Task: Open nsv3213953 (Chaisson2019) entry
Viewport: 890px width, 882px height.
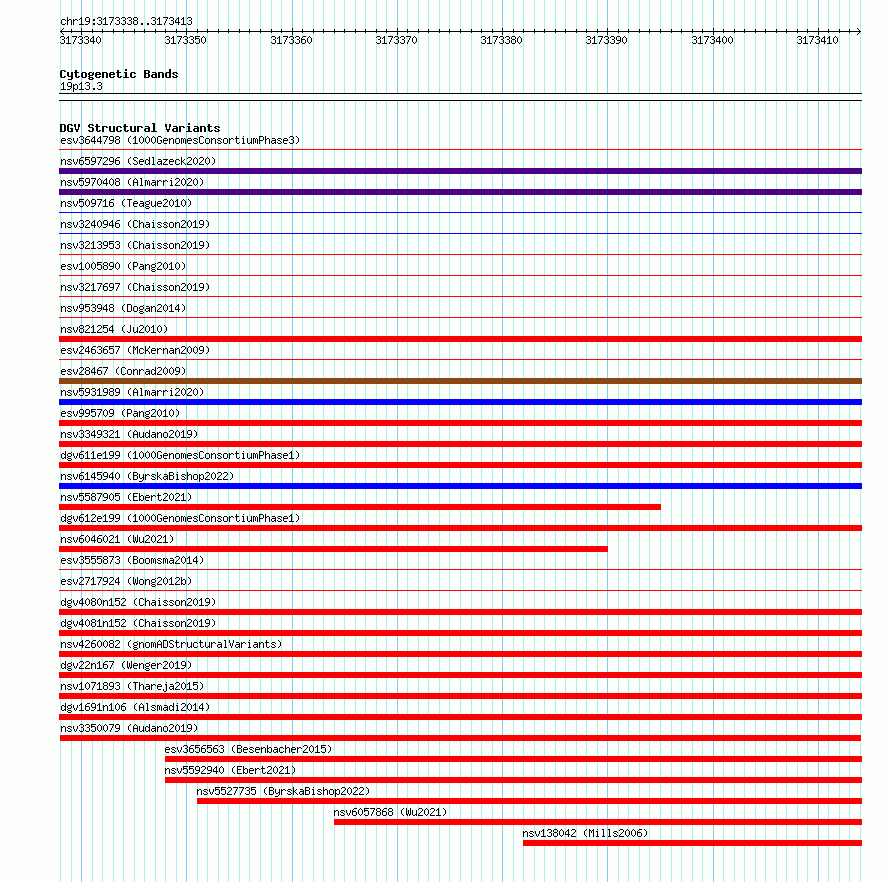Action: (135, 245)
